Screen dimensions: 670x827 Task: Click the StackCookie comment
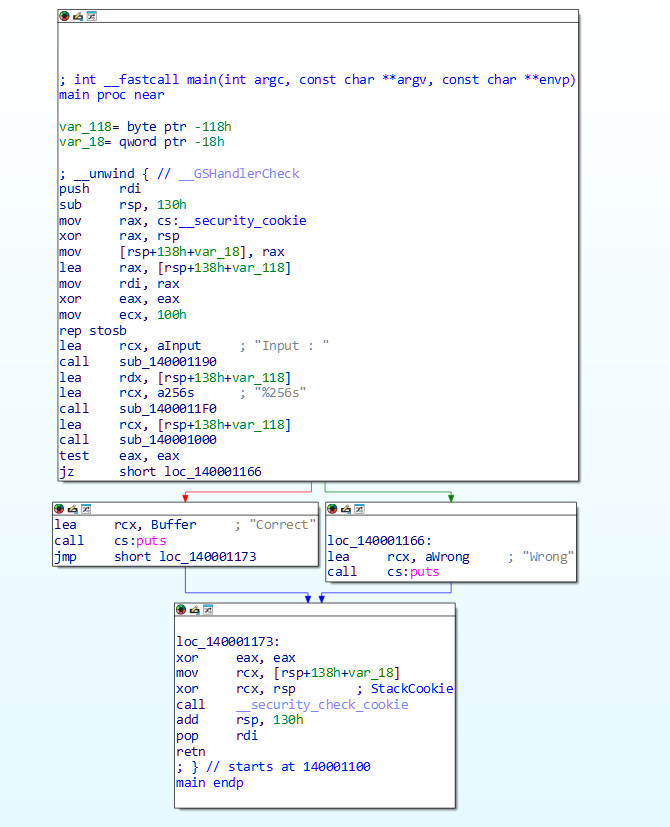point(412,689)
